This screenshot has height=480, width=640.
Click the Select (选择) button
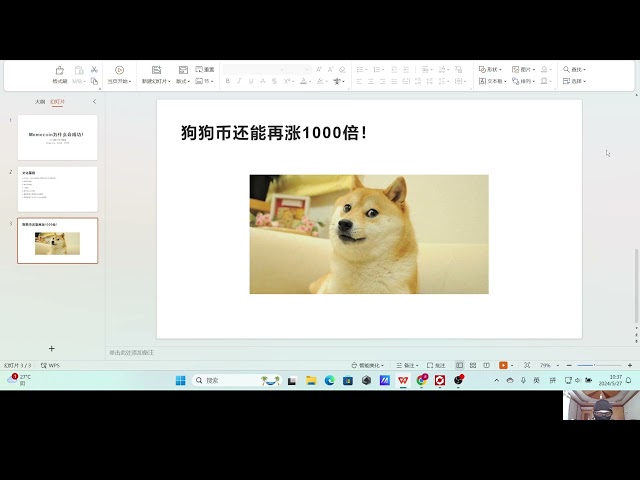[574, 81]
